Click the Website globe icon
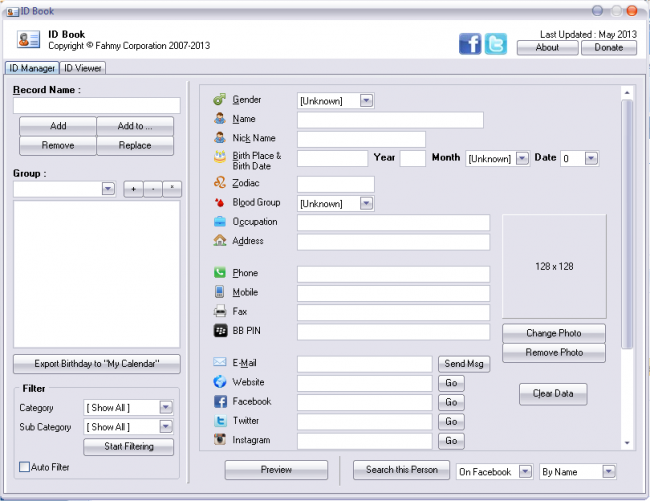 220,382
